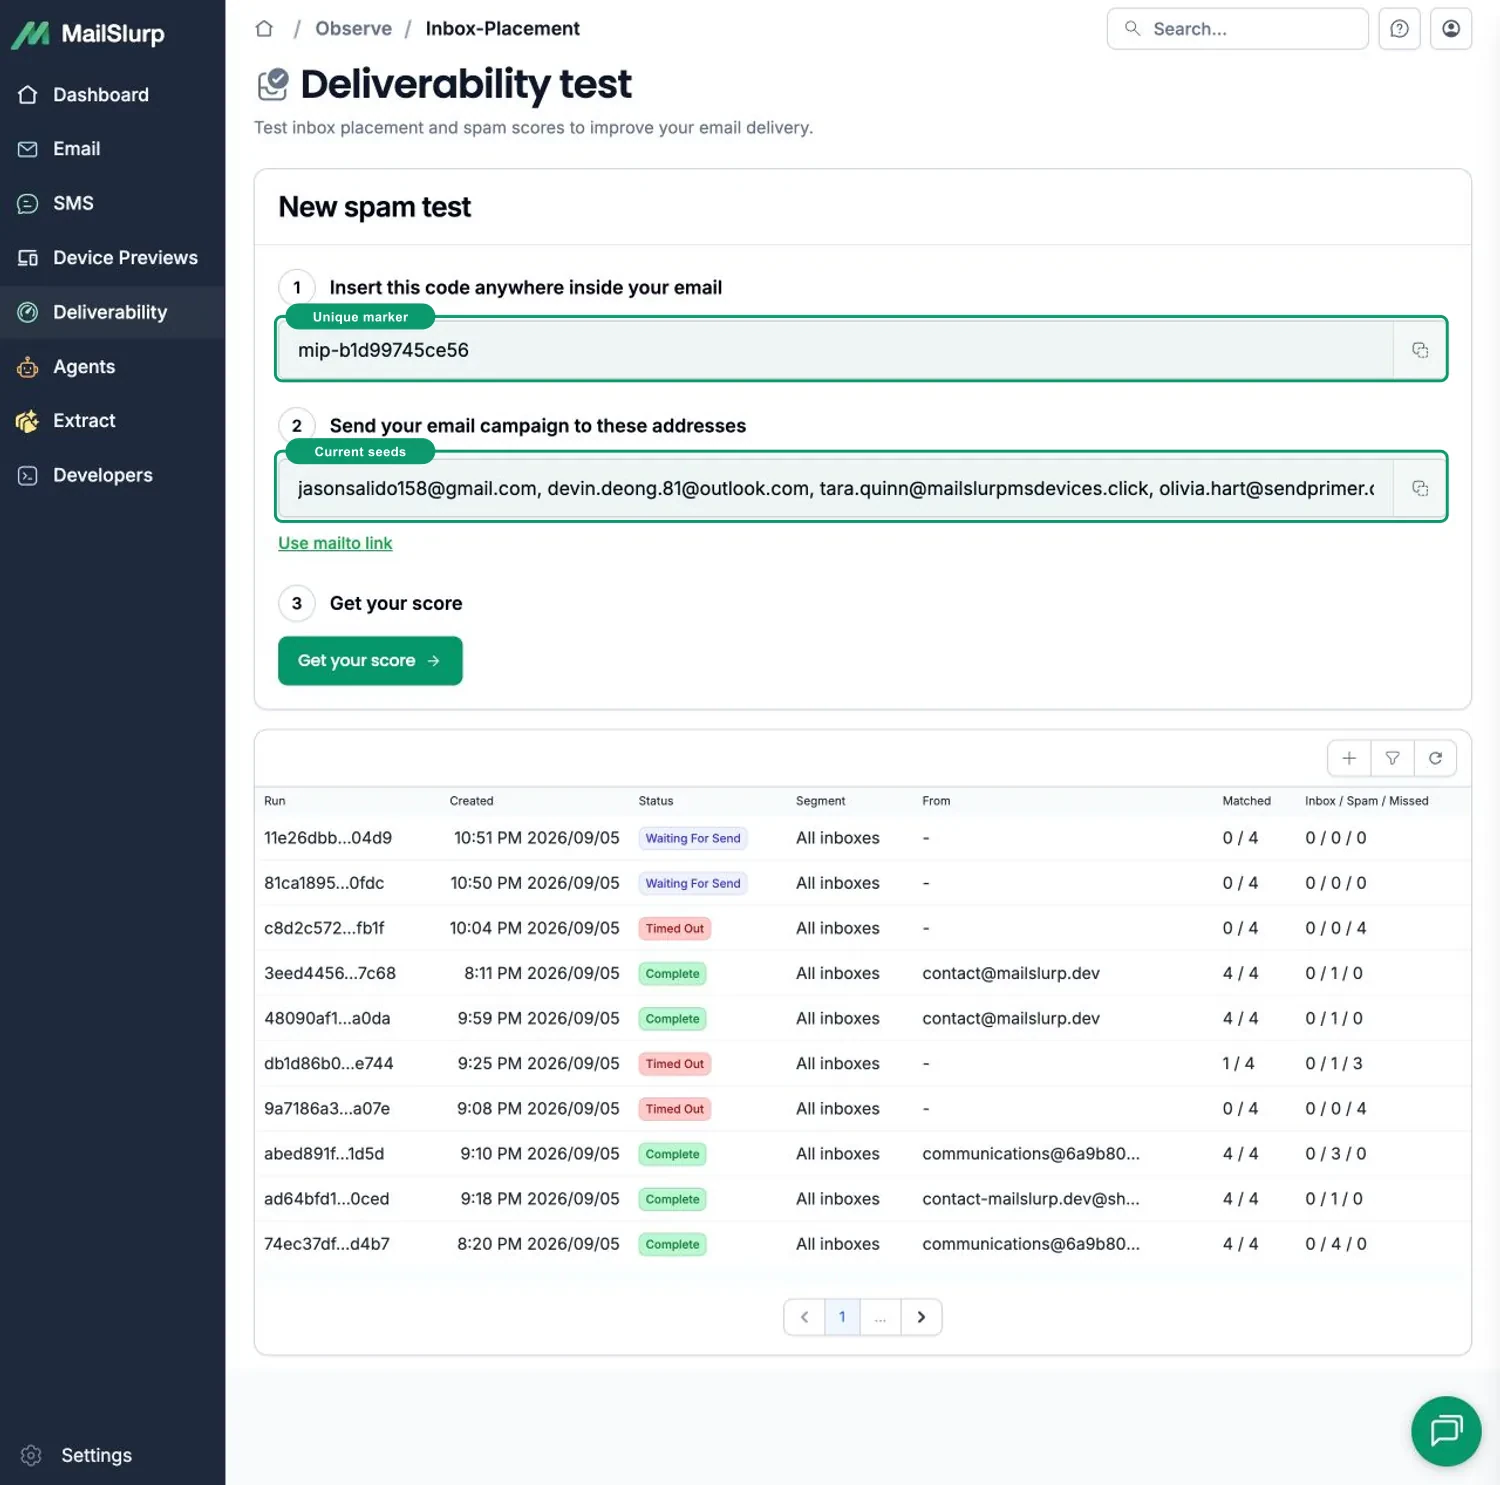The height and width of the screenshot is (1485, 1500).
Task: Open the live chat bubble
Action: pos(1445,1431)
